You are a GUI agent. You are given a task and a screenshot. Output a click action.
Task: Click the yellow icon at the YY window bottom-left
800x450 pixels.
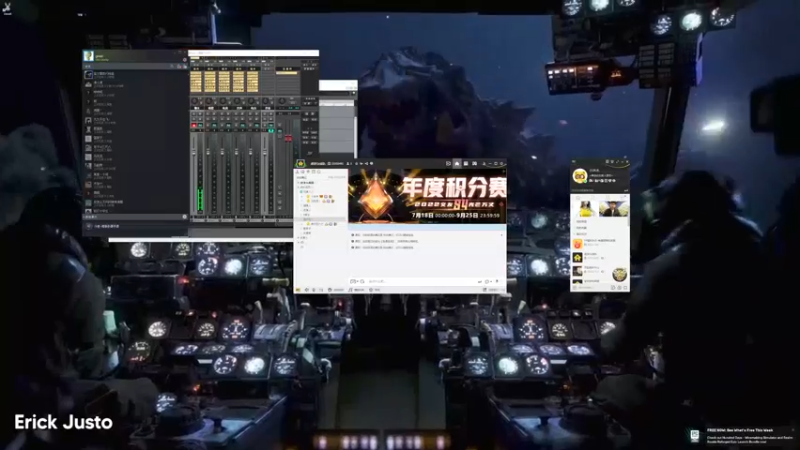(x=298, y=290)
